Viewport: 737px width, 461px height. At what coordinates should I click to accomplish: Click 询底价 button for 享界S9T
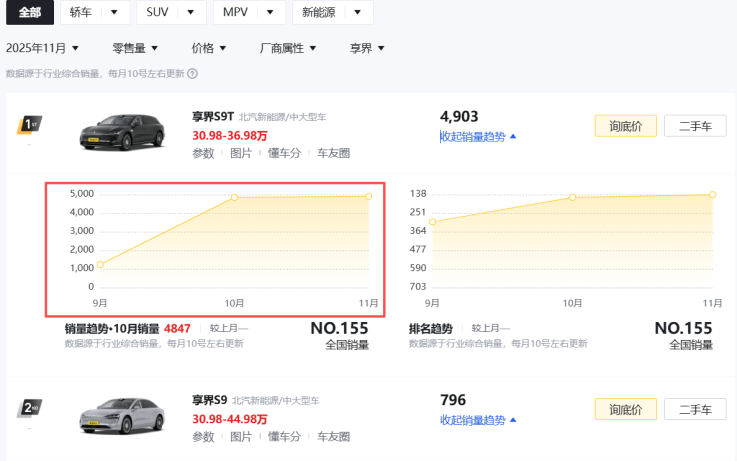click(x=626, y=126)
